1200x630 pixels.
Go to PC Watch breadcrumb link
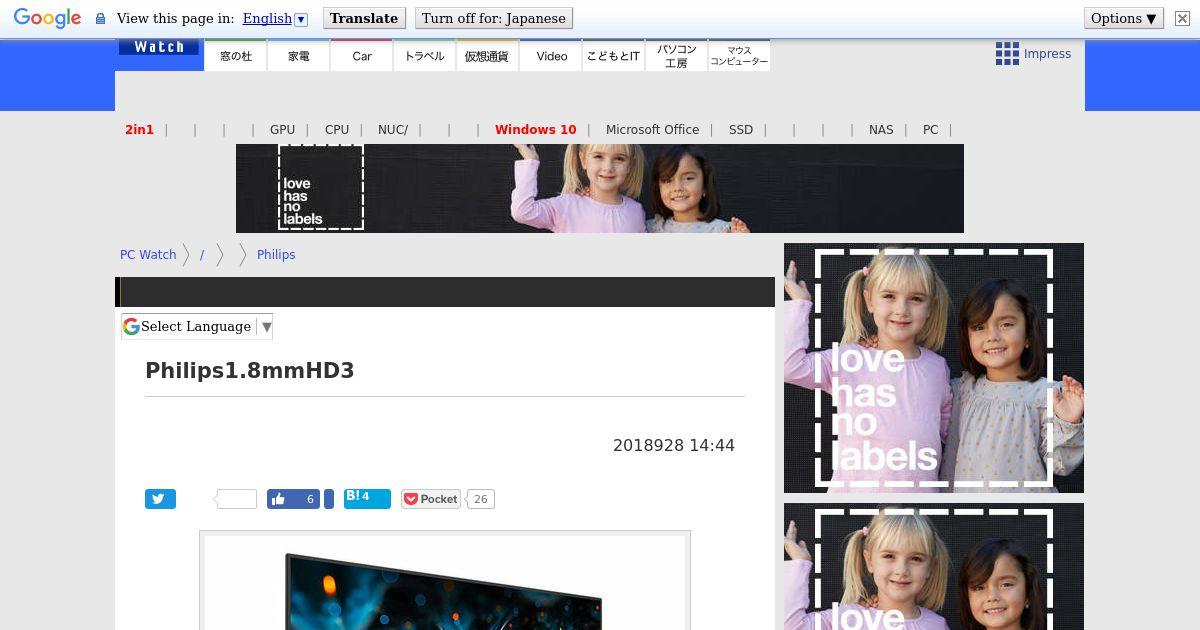[148, 254]
